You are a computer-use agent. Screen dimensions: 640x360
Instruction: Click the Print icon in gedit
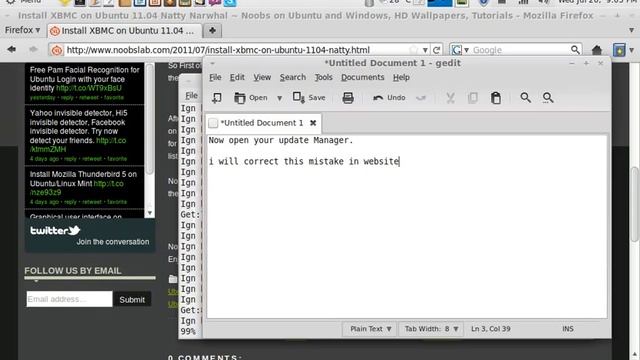348,98
